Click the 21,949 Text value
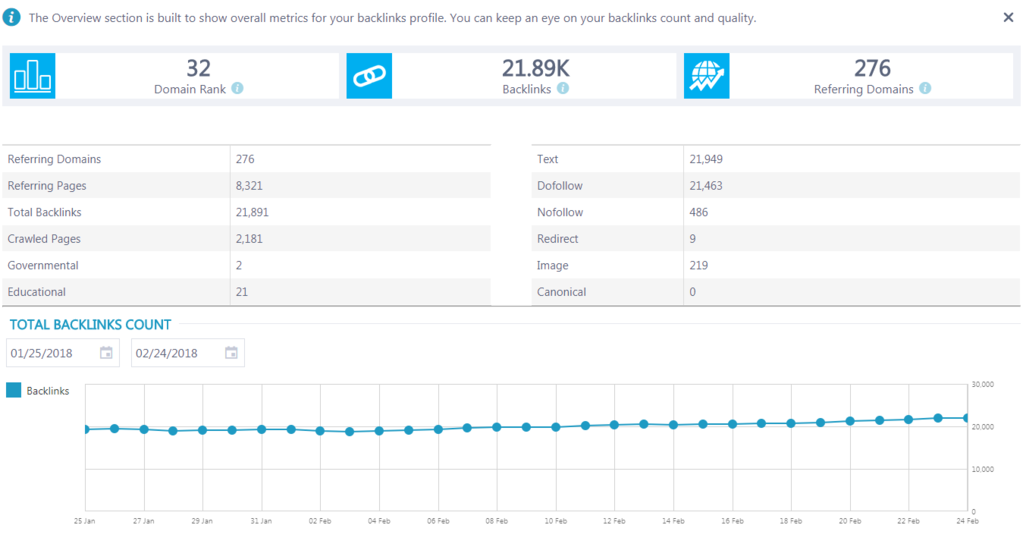Image resolution: width=1023 pixels, height=547 pixels. point(706,159)
